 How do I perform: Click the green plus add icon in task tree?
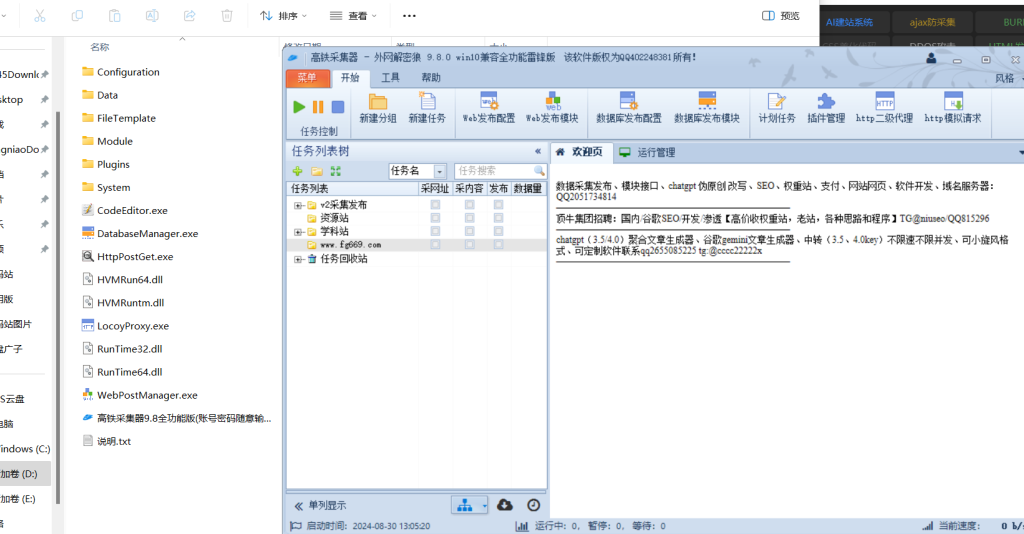click(x=297, y=171)
